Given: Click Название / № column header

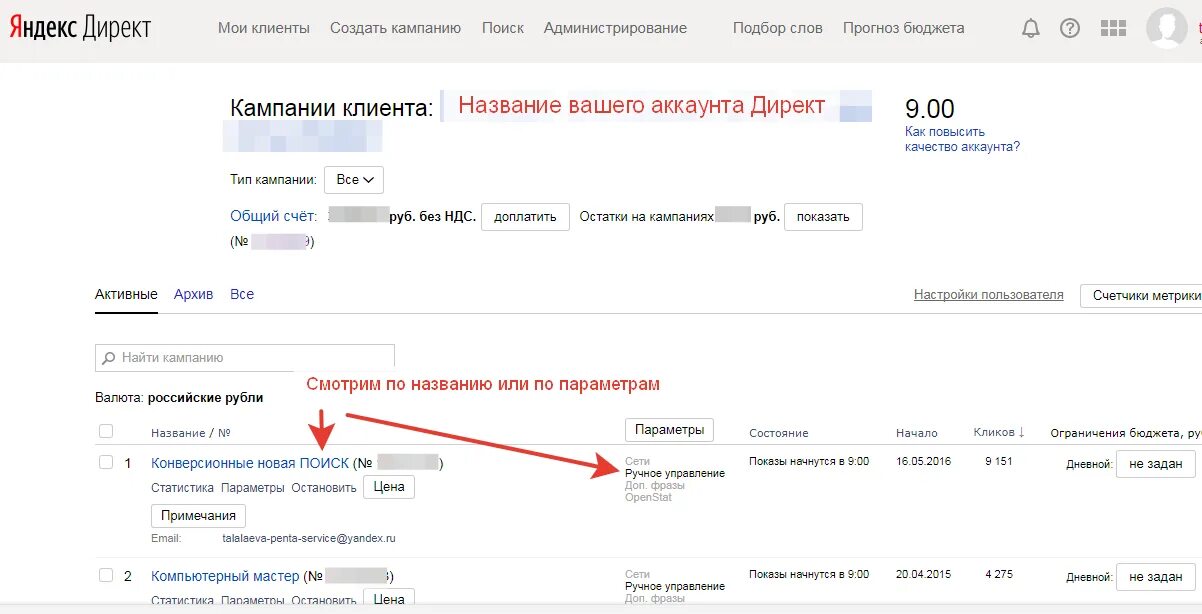Looking at the screenshot, I should point(191,433).
